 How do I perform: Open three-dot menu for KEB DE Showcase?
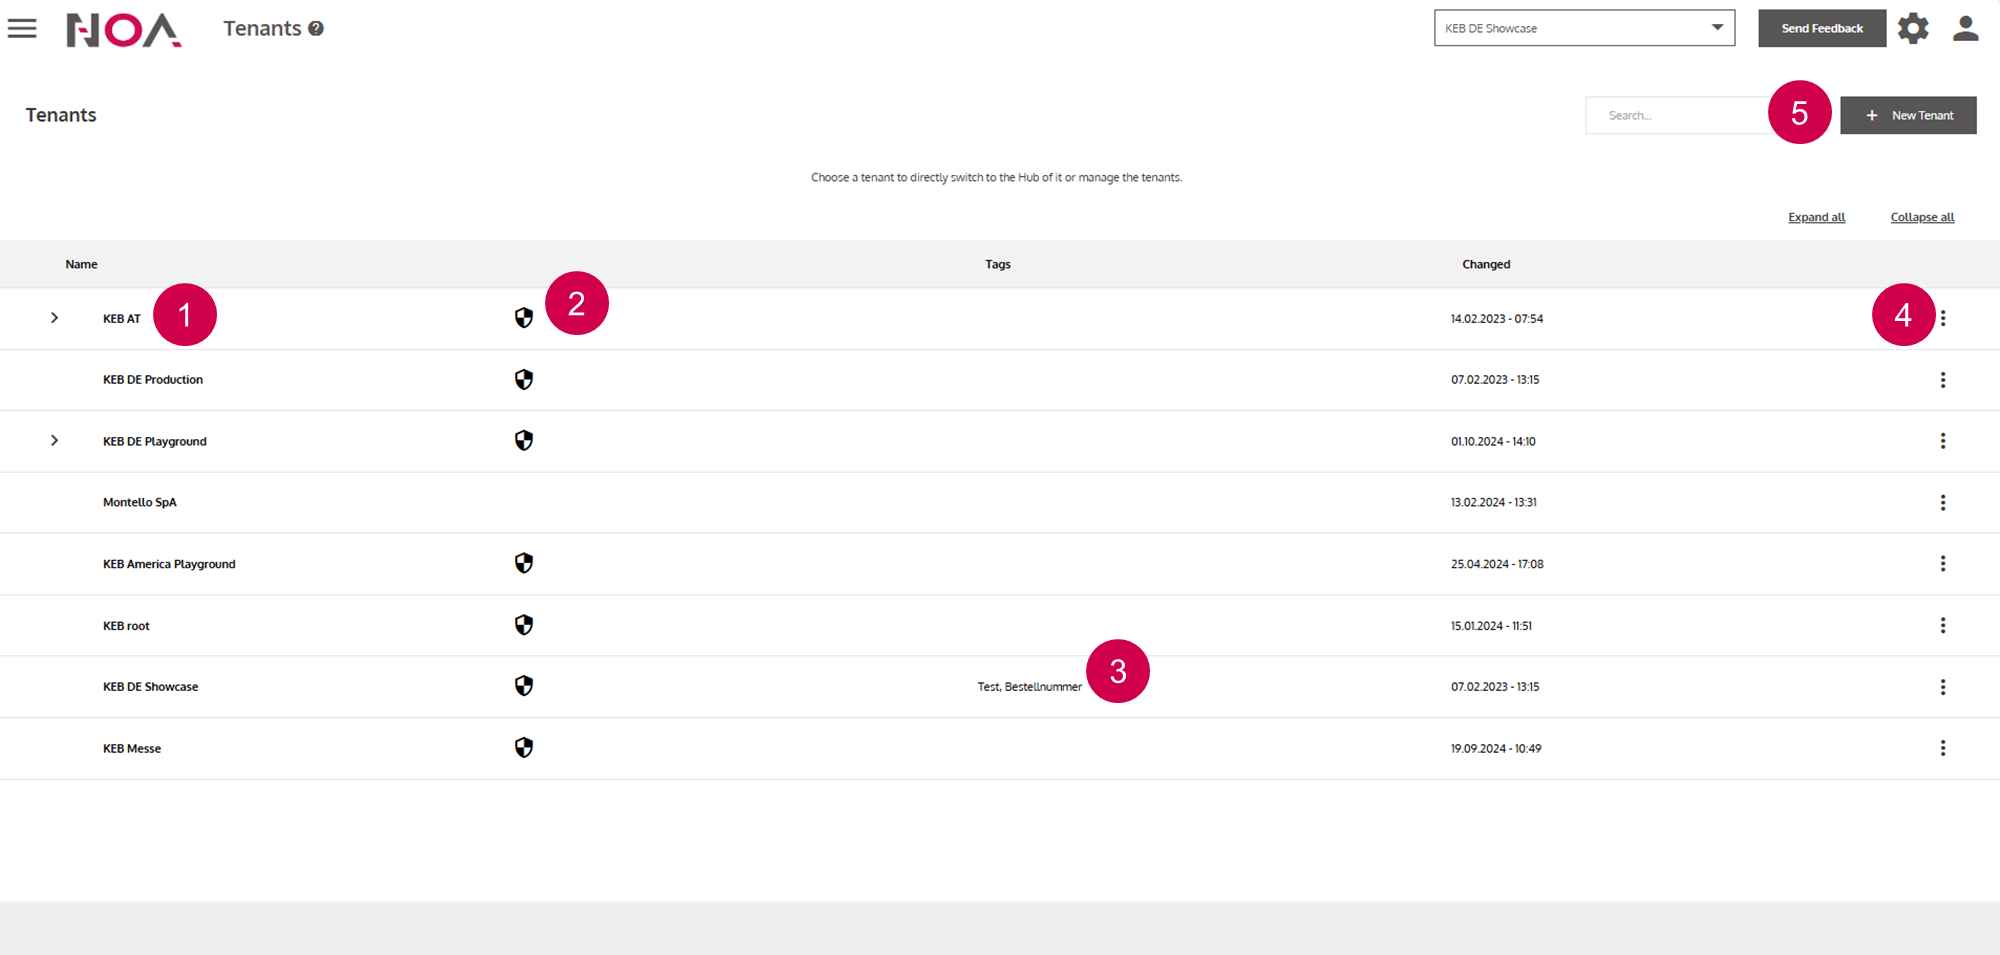[1942, 687]
